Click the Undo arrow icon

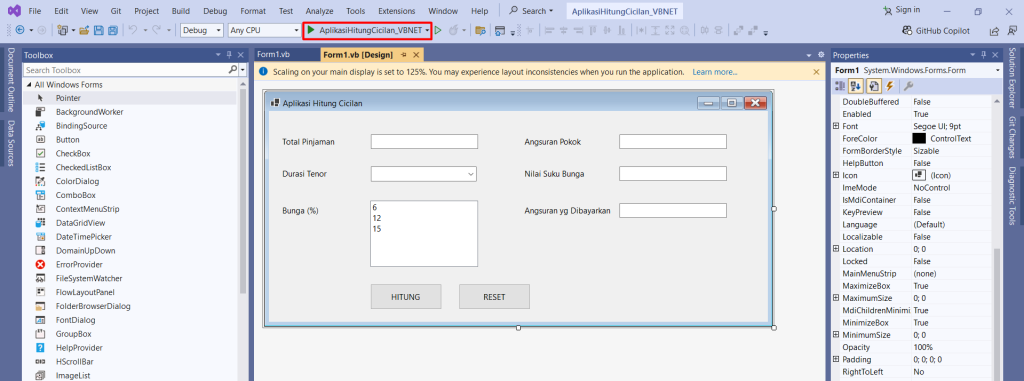[133, 30]
